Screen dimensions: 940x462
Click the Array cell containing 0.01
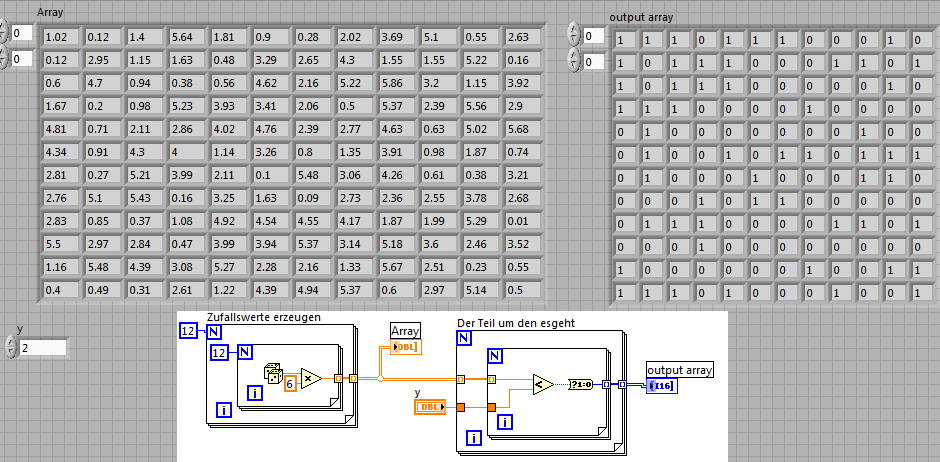coord(523,221)
